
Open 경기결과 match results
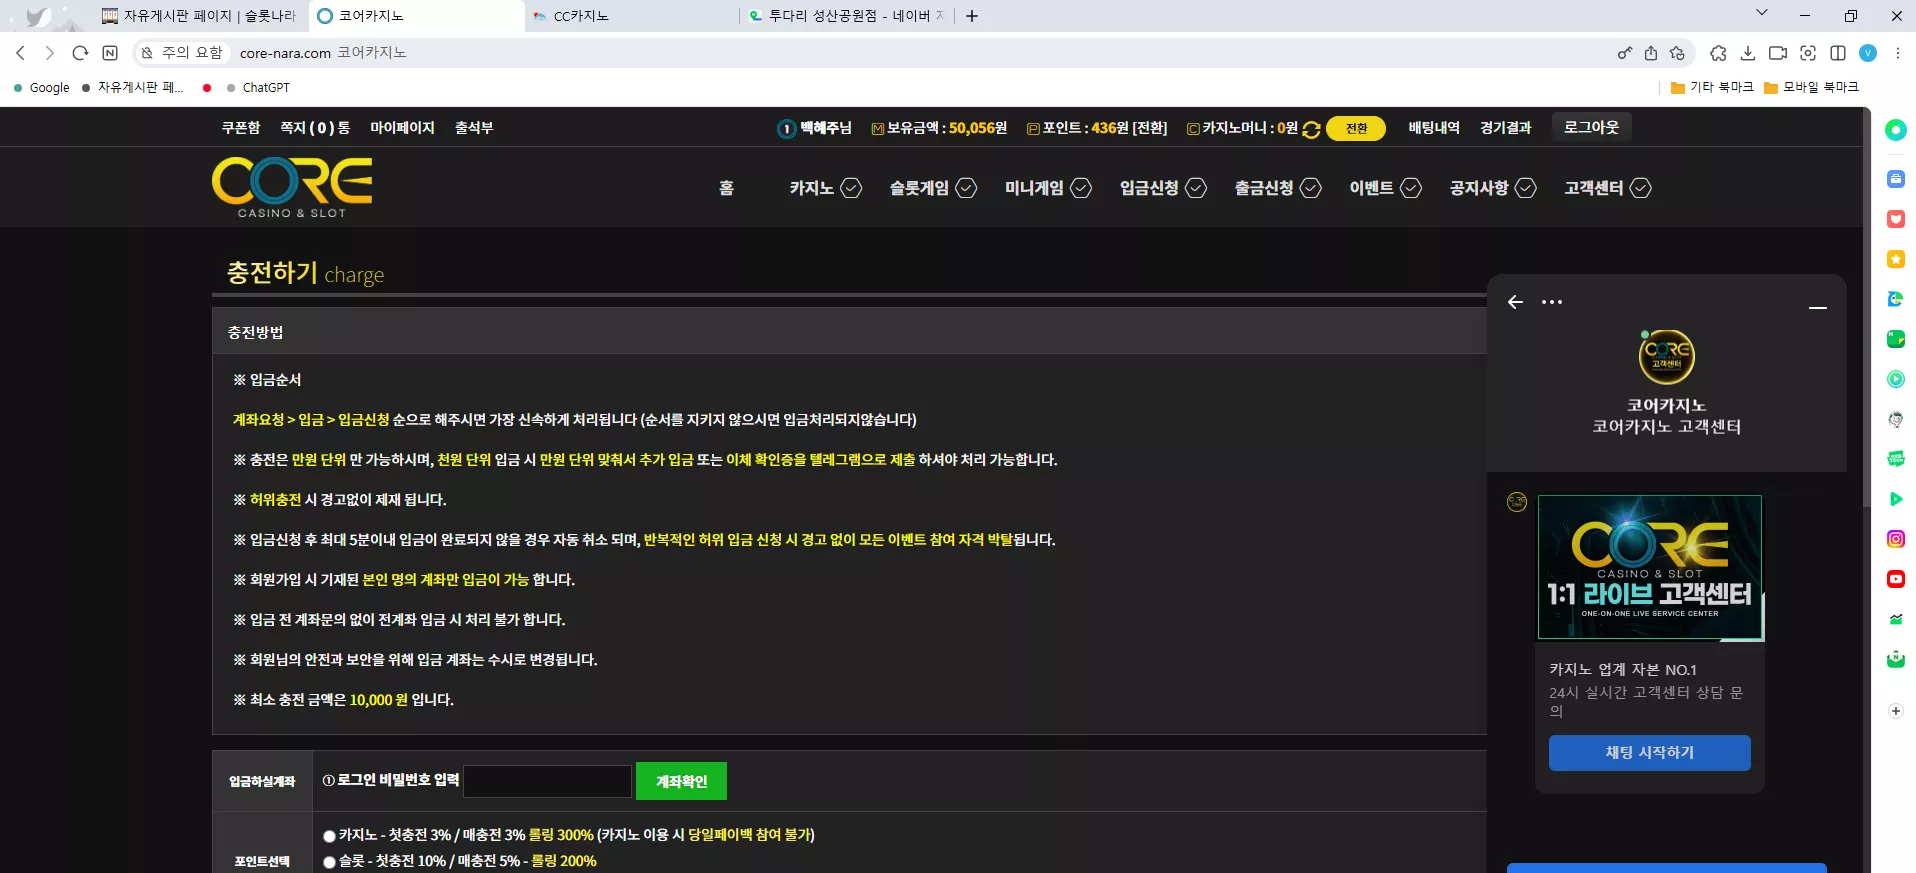pos(1506,128)
